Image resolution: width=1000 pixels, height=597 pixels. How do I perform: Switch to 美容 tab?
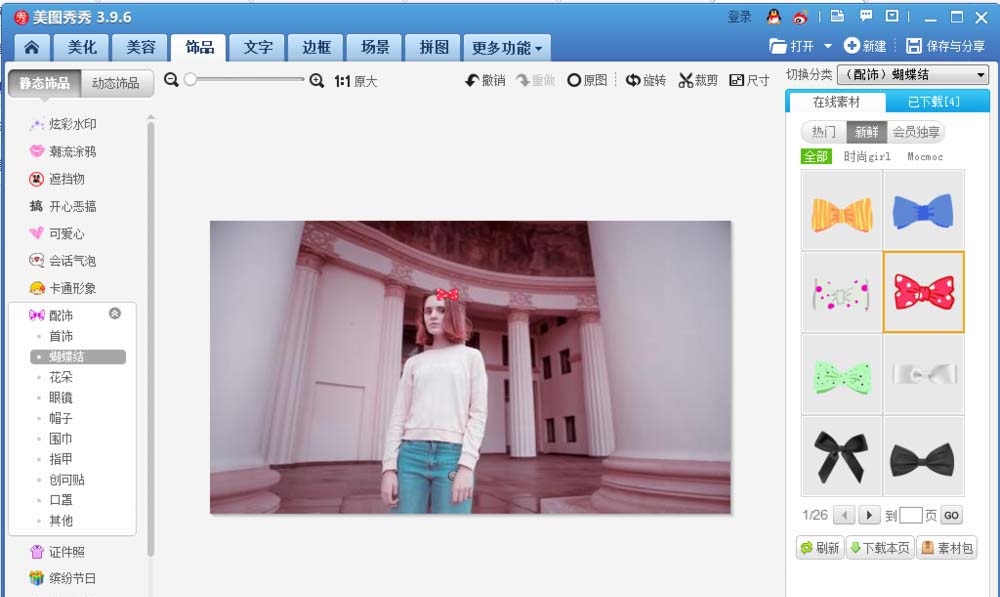(141, 47)
